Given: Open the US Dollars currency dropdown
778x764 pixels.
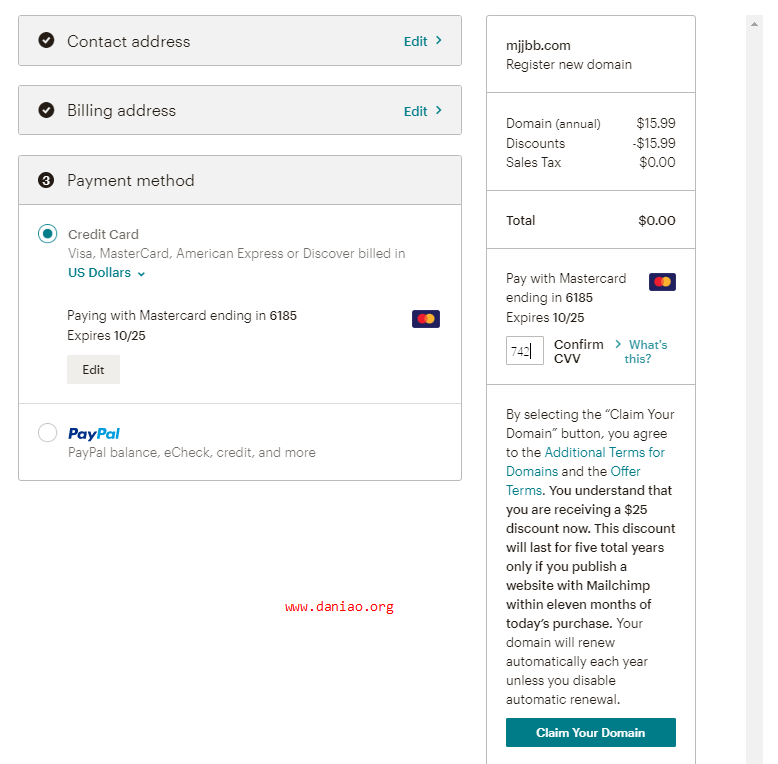Looking at the screenshot, I should [x=107, y=273].
